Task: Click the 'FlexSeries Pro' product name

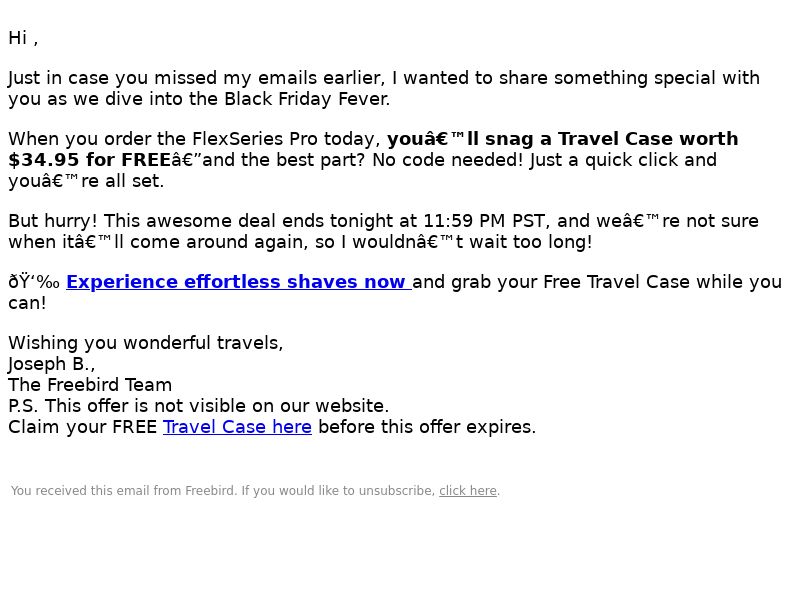Action: tap(255, 139)
